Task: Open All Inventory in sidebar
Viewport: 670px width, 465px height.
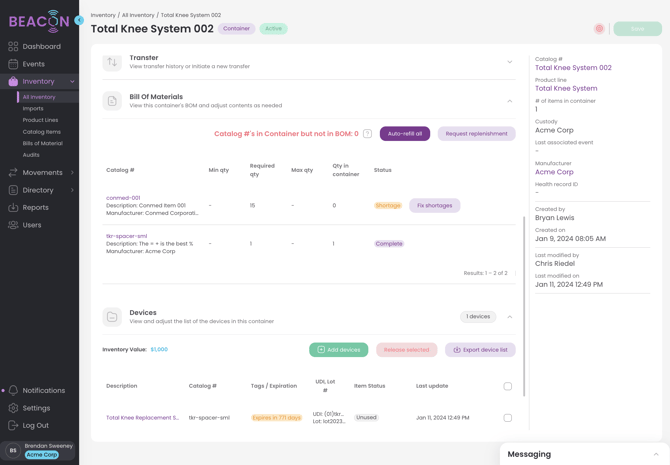Action: [x=39, y=97]
